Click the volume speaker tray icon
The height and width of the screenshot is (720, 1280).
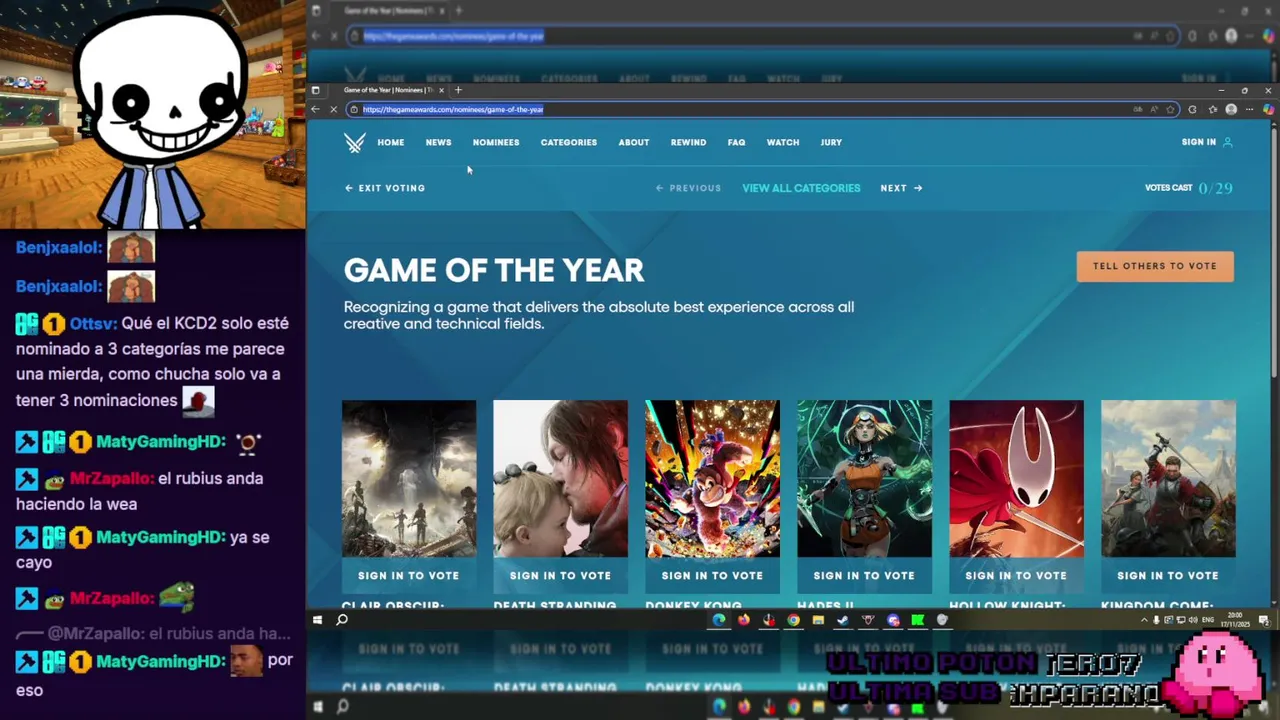click(x=1192, y=620)
